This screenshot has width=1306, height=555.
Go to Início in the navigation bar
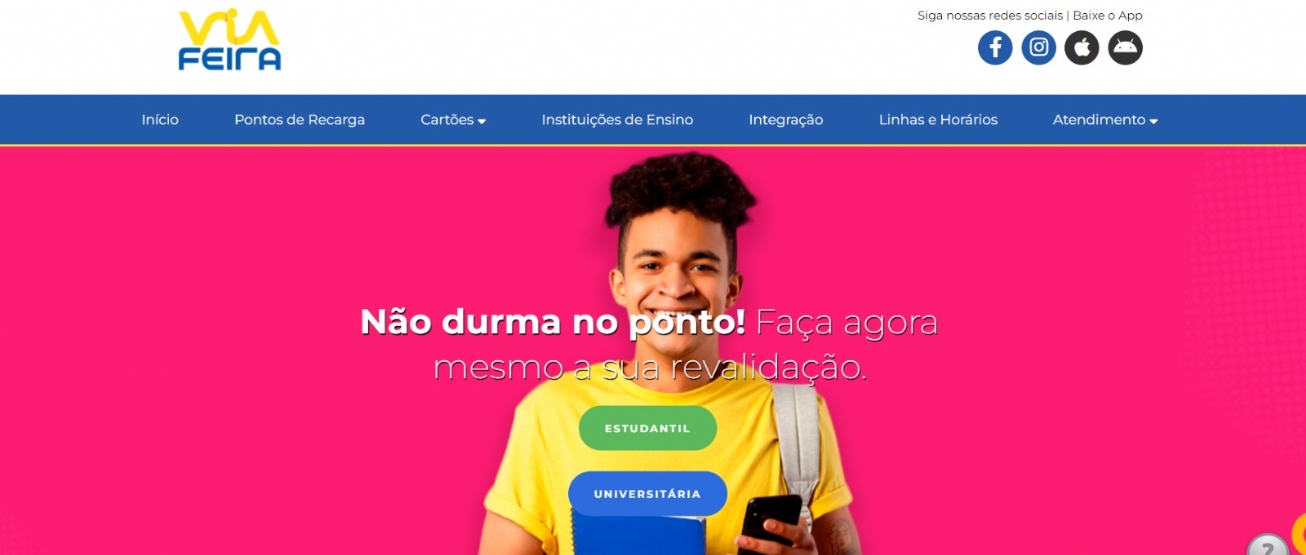coord(160,120)
